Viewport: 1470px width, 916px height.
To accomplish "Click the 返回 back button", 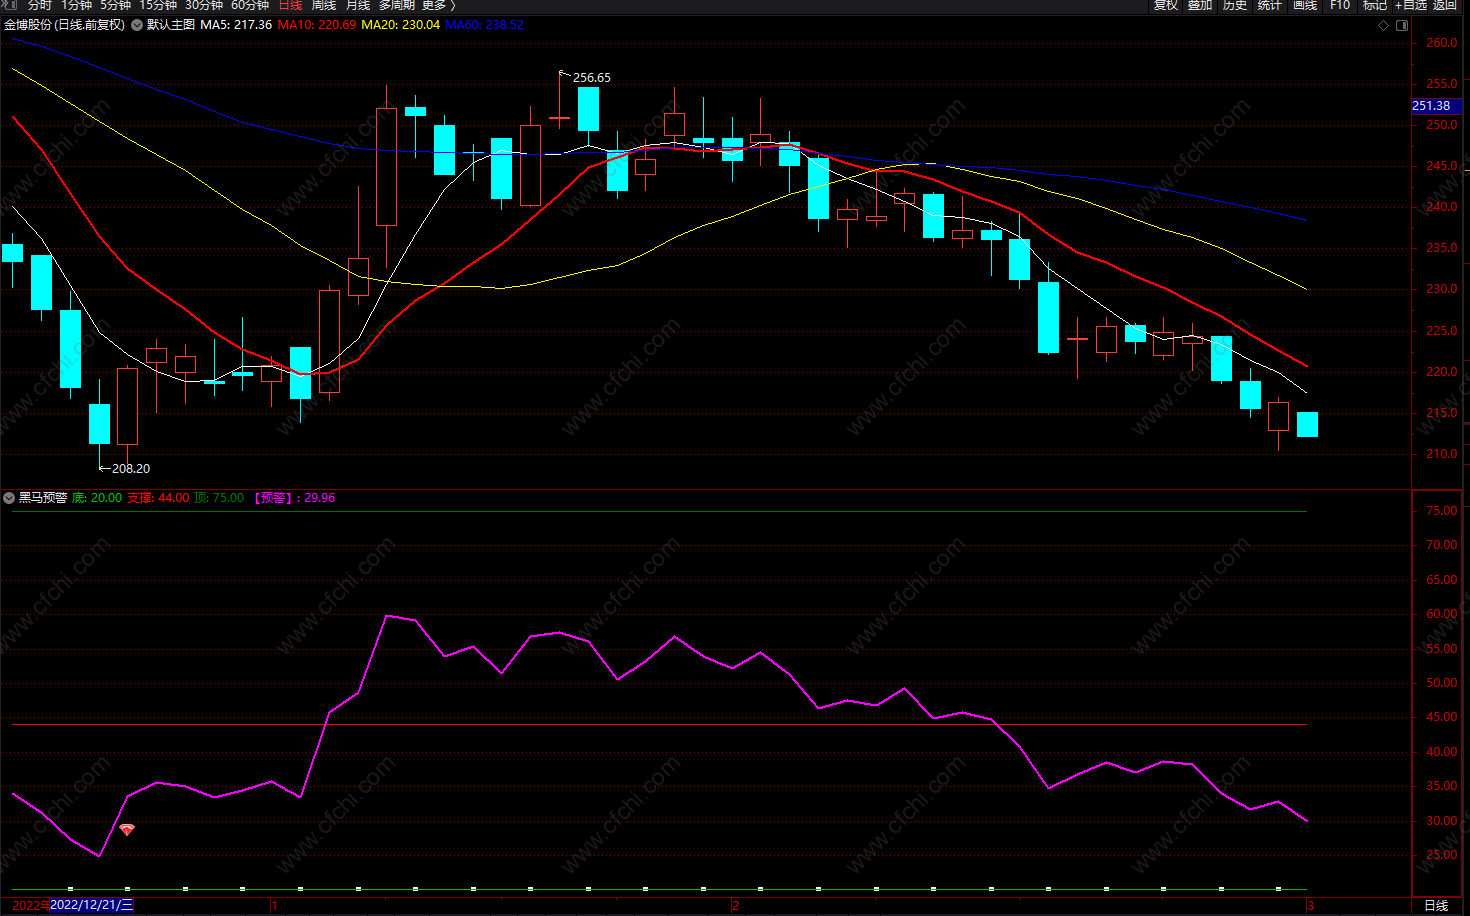I will (1445, 5).
